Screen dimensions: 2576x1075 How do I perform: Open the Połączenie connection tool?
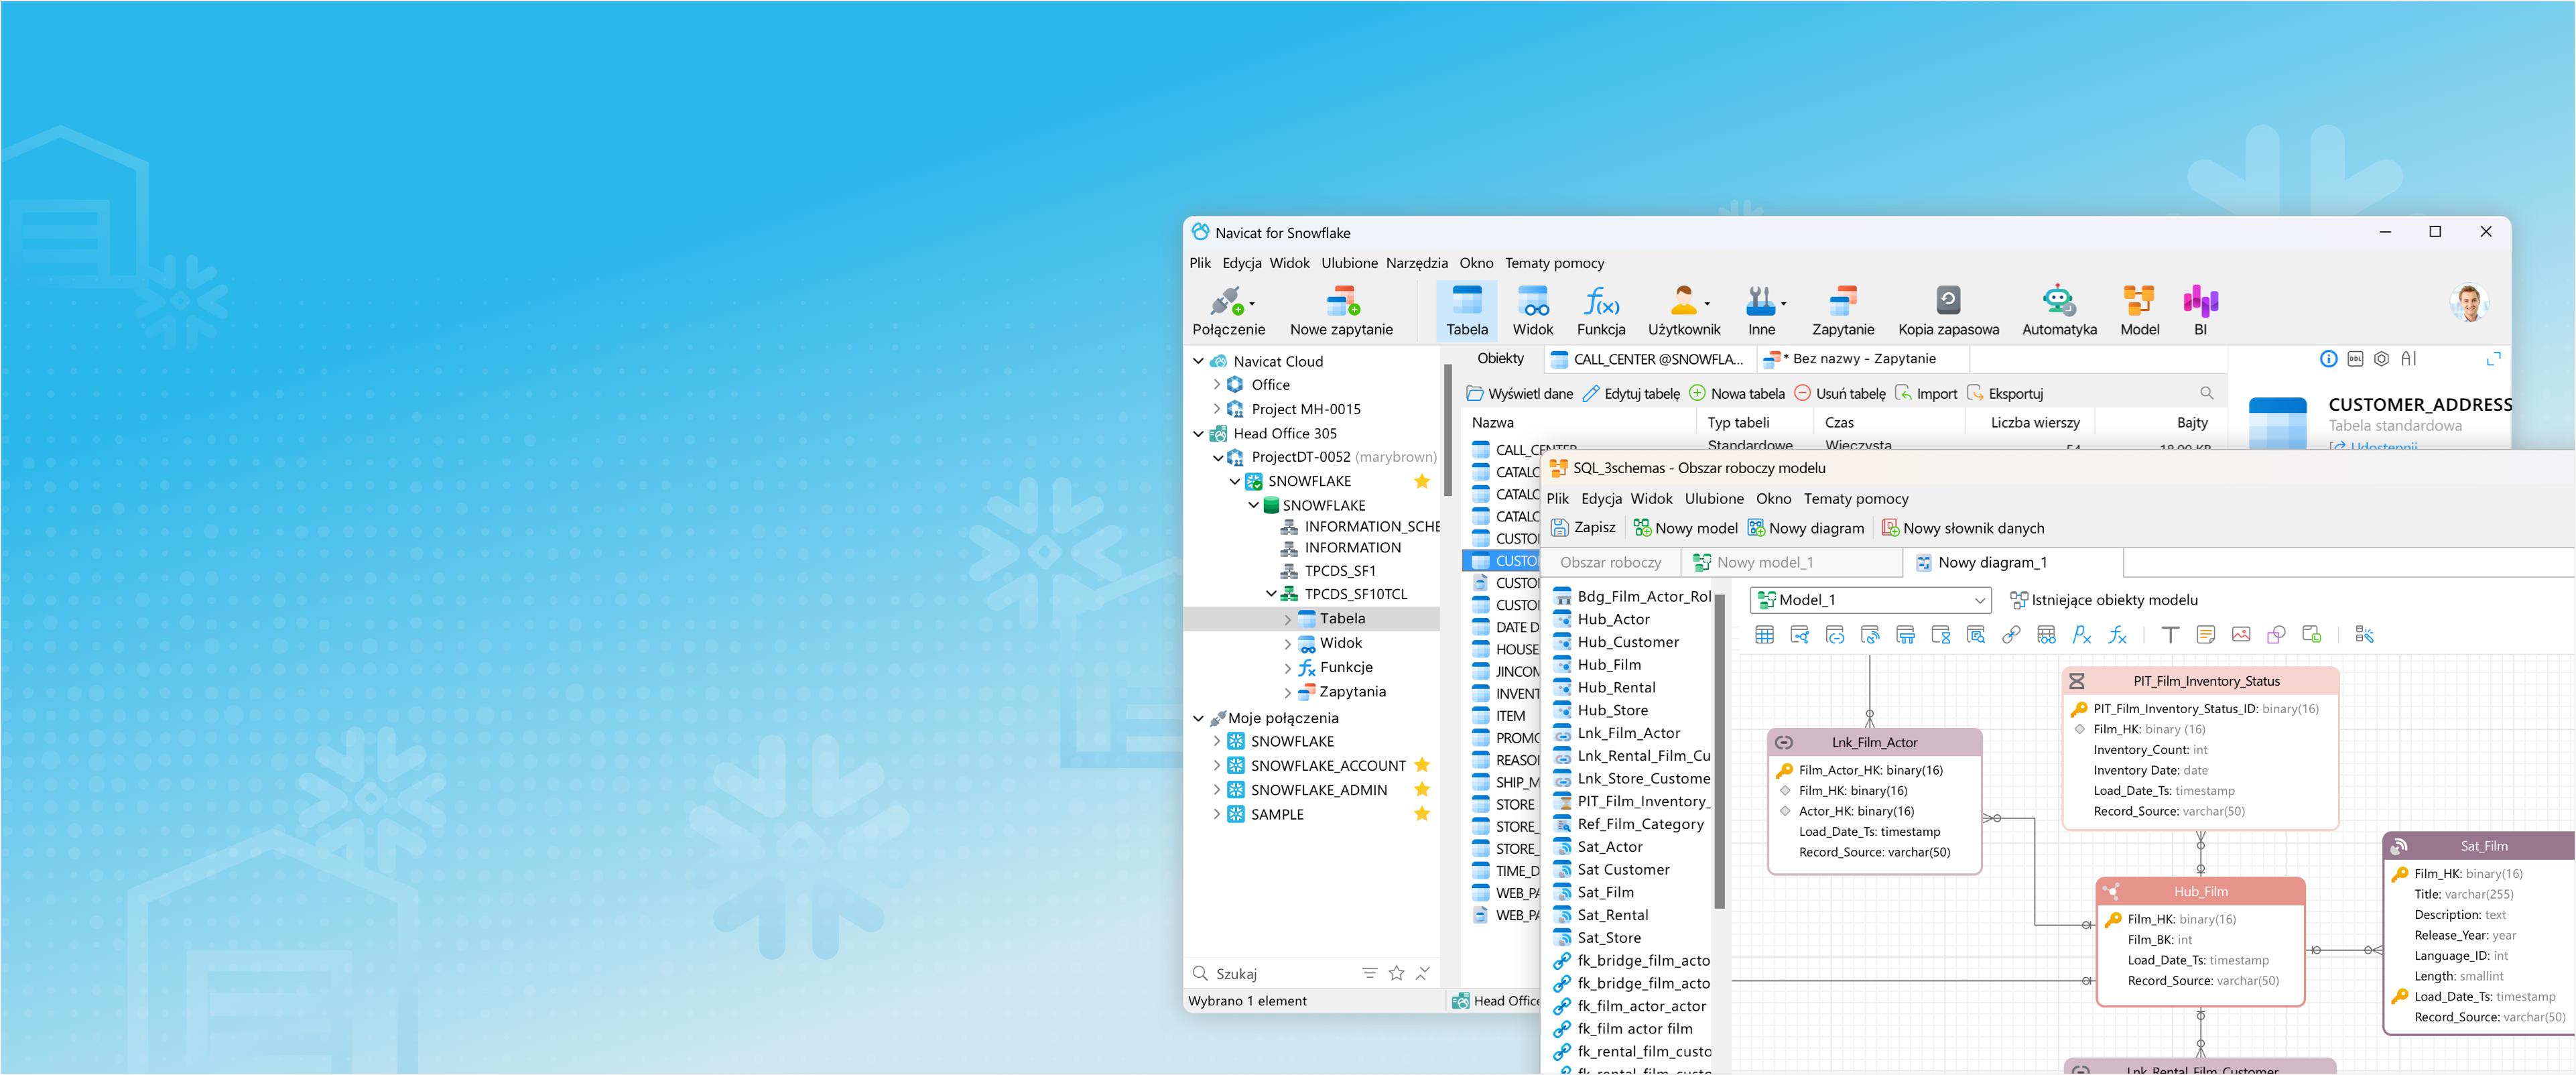(1228, 311)
